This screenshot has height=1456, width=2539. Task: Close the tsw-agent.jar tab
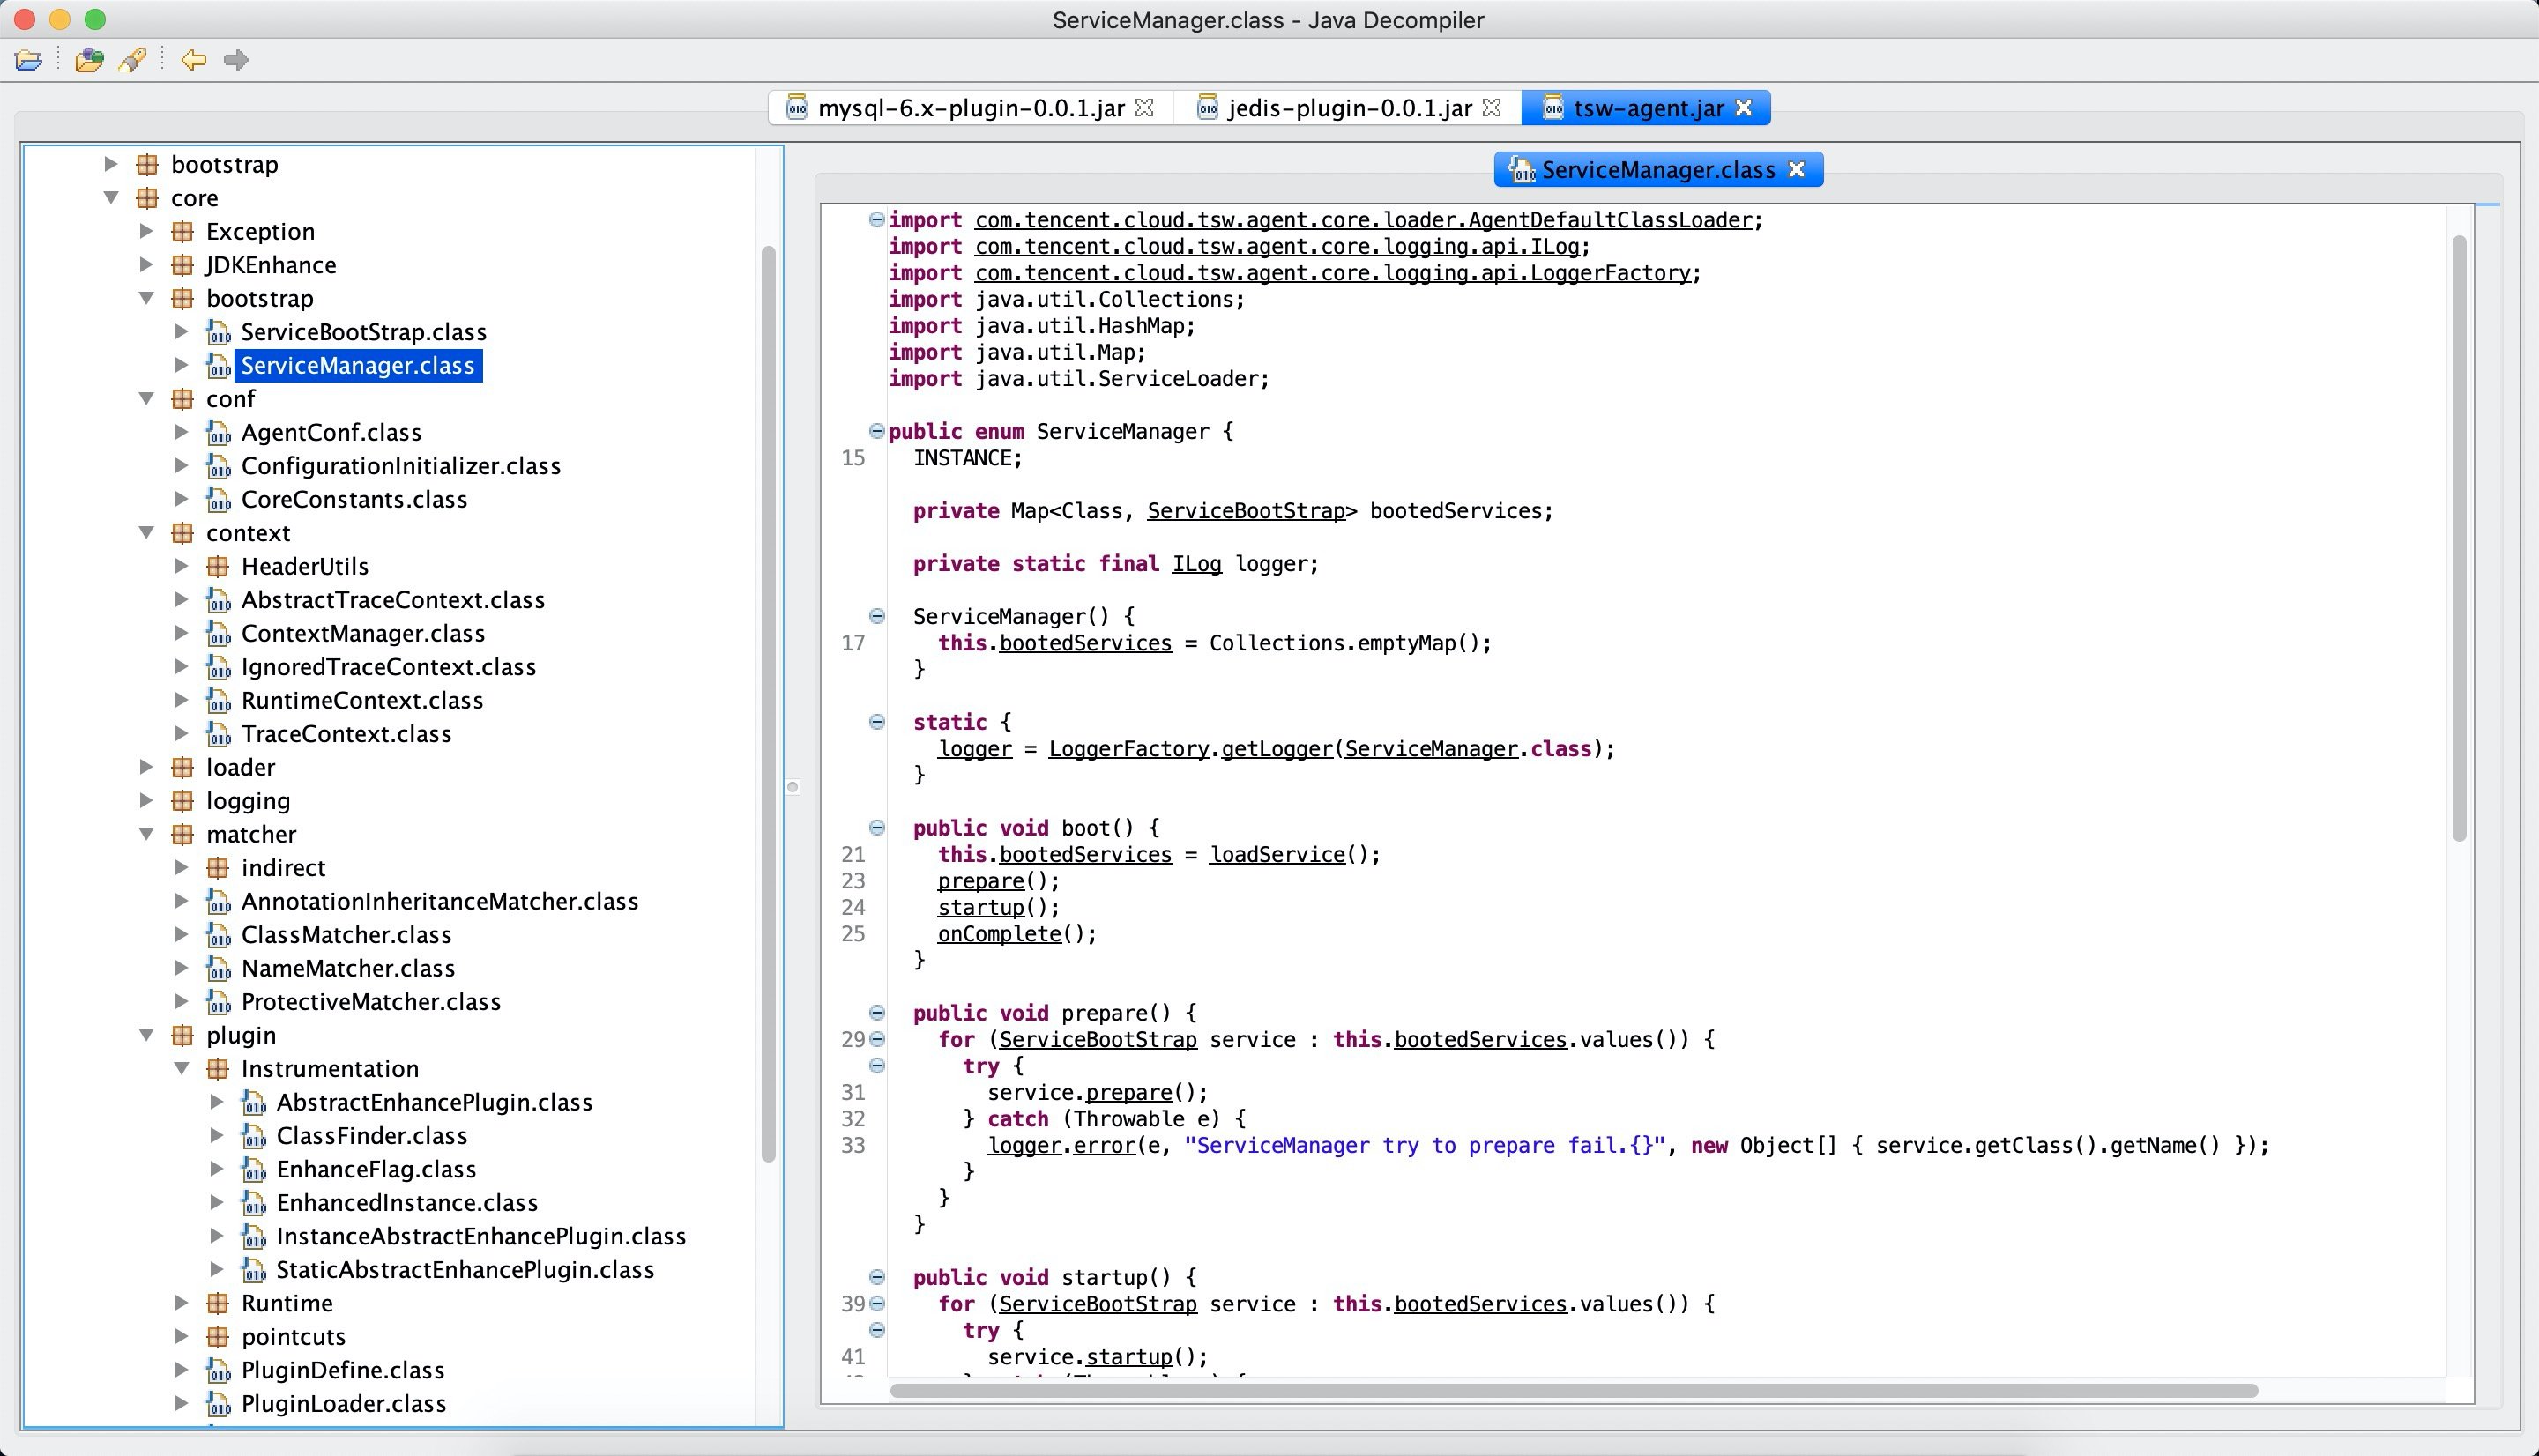1744,108
